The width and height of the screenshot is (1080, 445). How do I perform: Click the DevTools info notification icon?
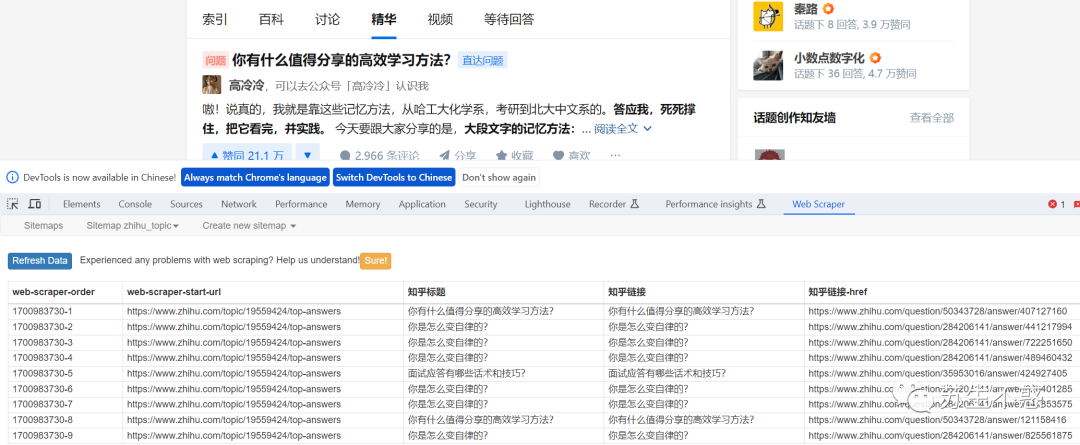12,177
